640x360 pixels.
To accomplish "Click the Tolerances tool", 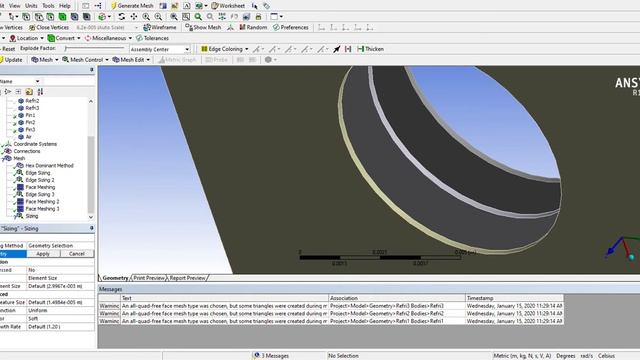I will (x=152, y=38).
